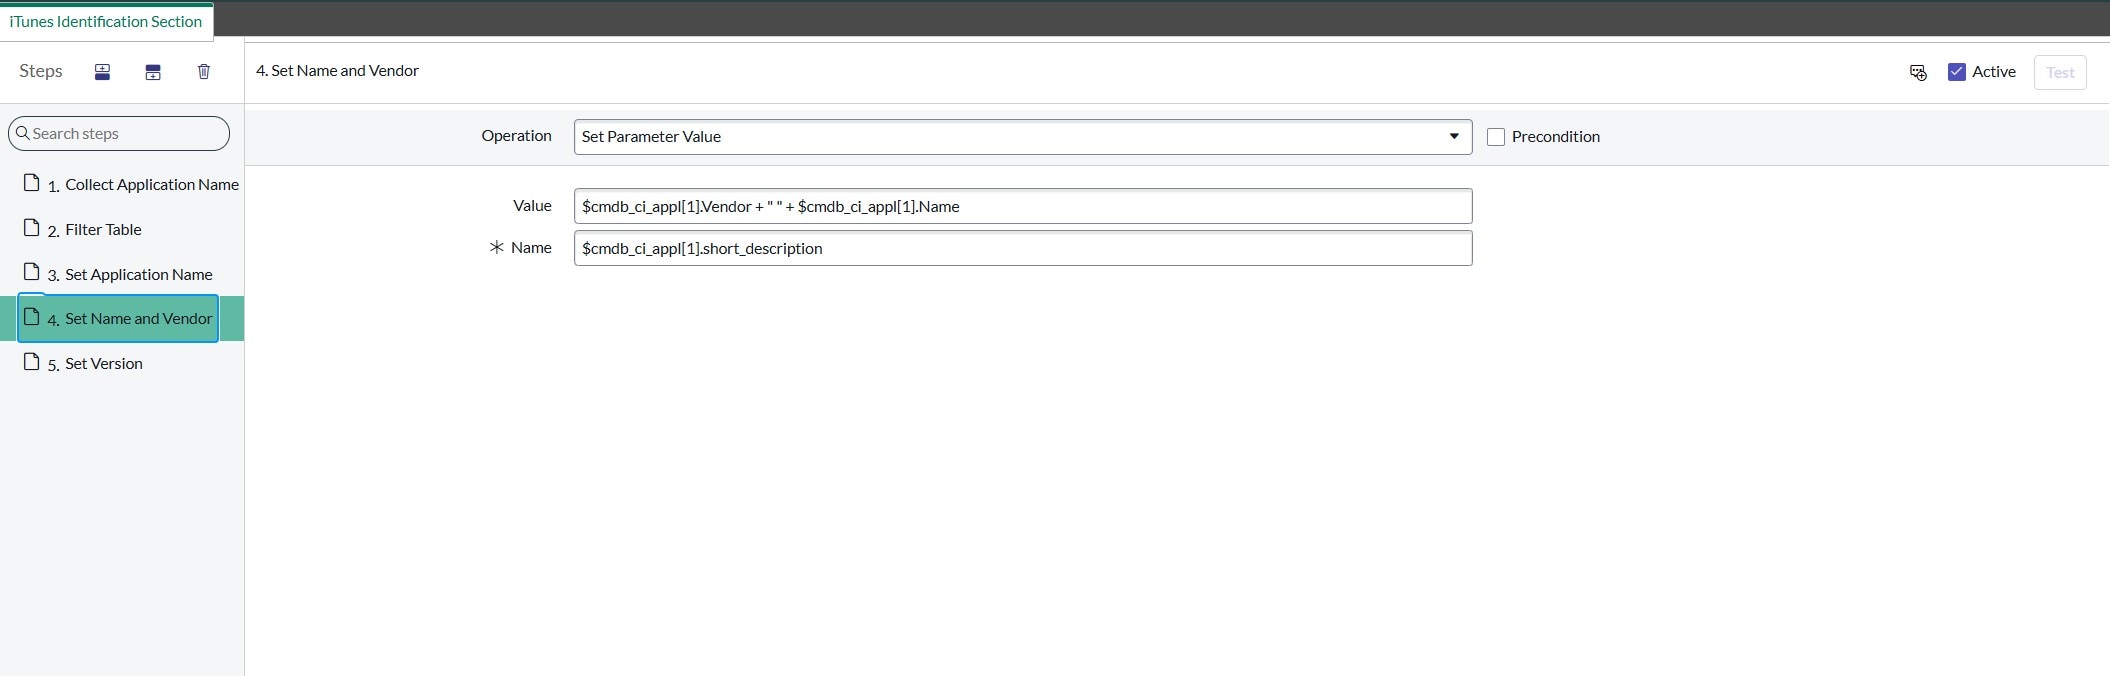
Task: Open the Operation dropdown
Action: (x=1023, y=137)
